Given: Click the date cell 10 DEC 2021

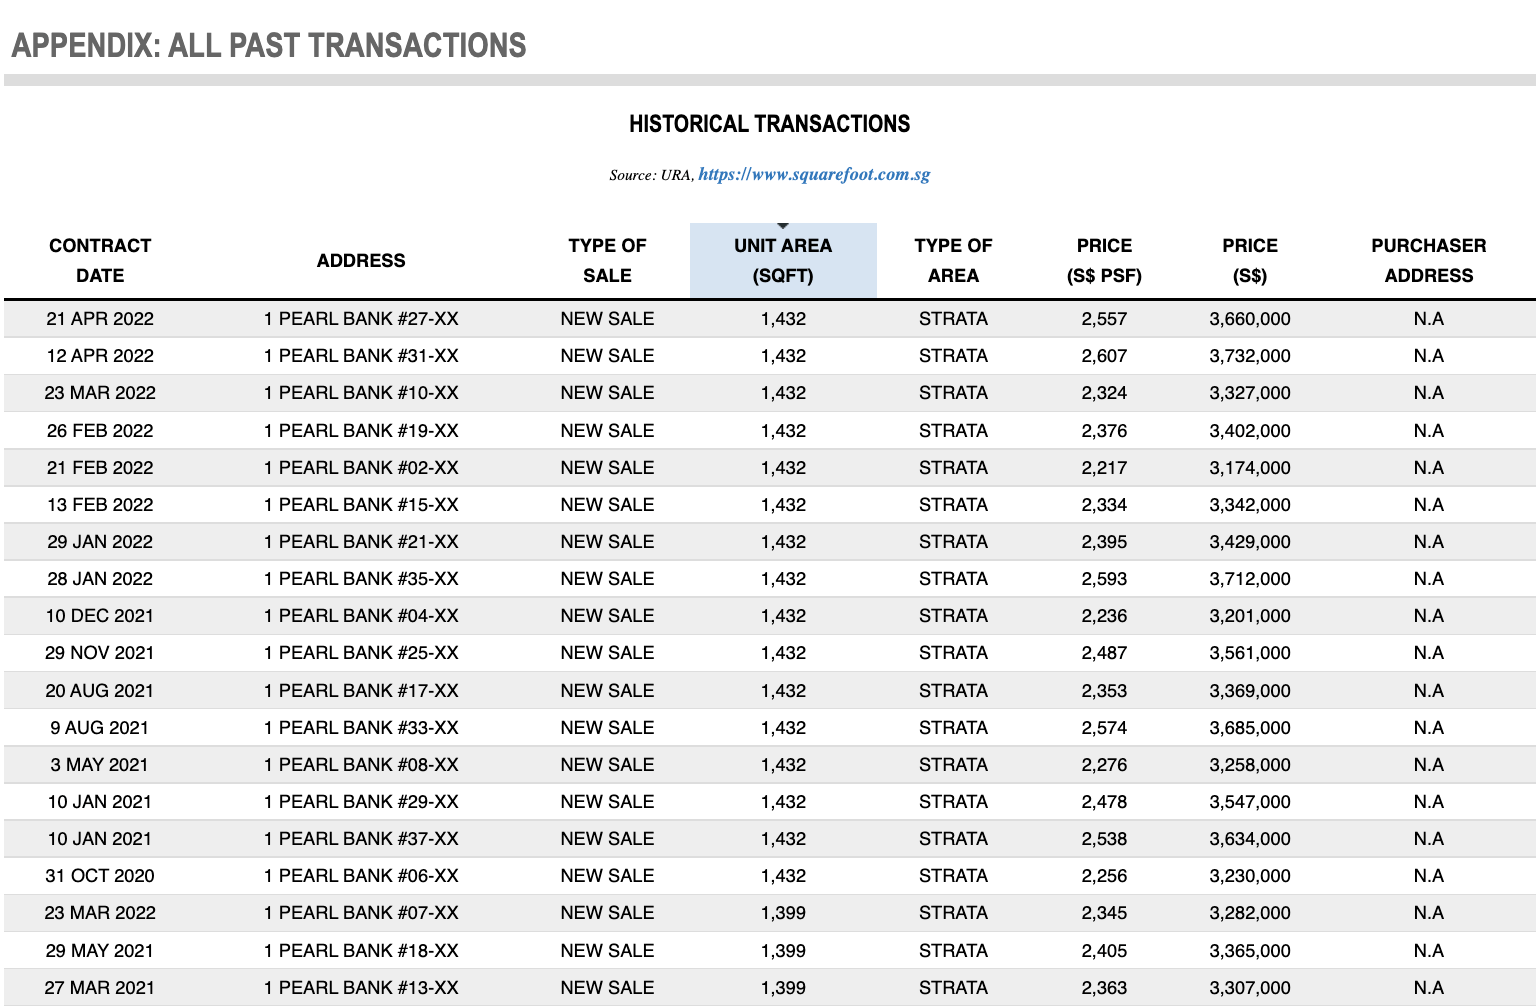Looking at the screenshot, I should pos(100,616).
